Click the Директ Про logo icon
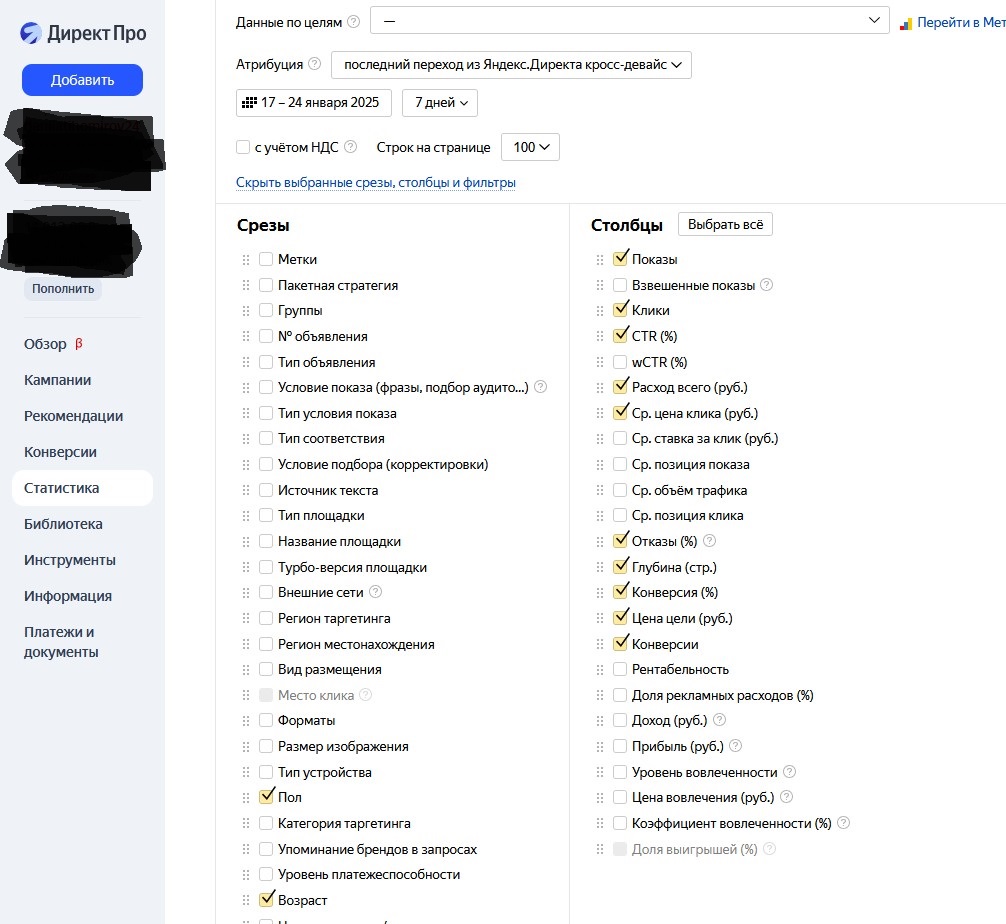Image resolution: width=1006 pixels, height=924 pixels. (31, 33)
